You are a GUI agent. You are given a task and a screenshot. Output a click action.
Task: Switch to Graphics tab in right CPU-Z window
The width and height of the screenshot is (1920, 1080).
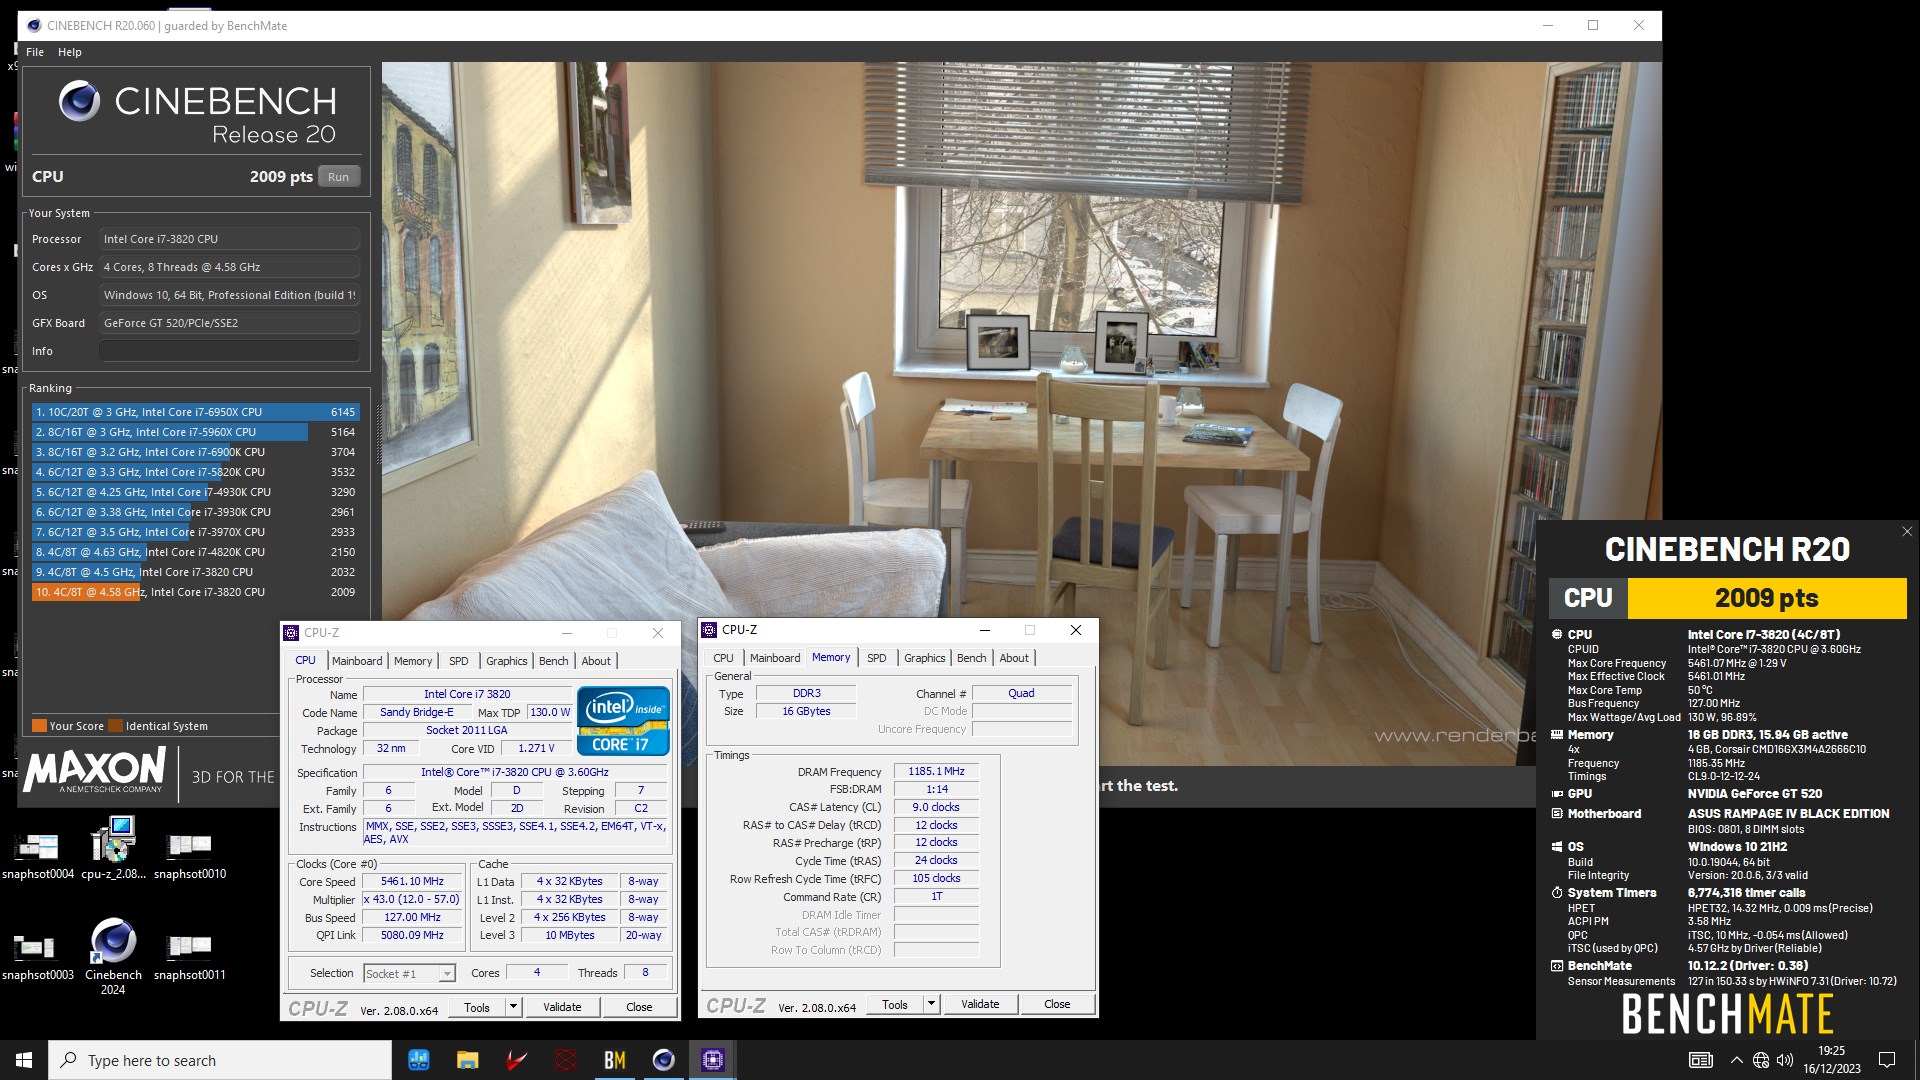(925, 658)
